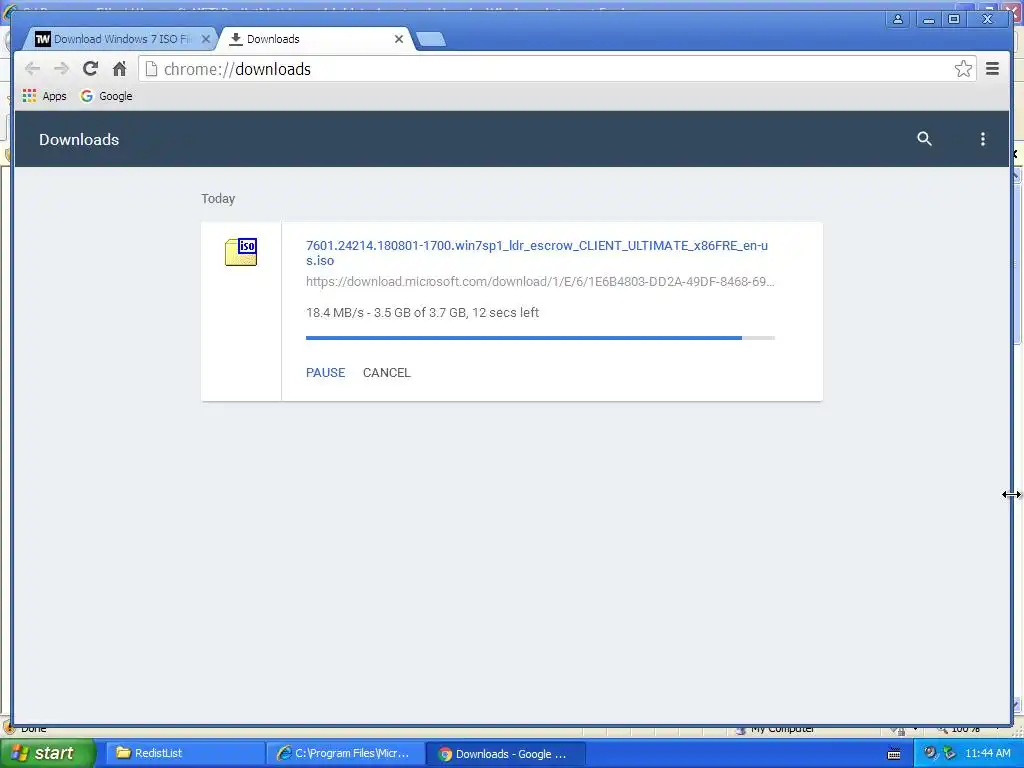Reload the downloads page
The image size is (1024, 768).
pos(90,69)
